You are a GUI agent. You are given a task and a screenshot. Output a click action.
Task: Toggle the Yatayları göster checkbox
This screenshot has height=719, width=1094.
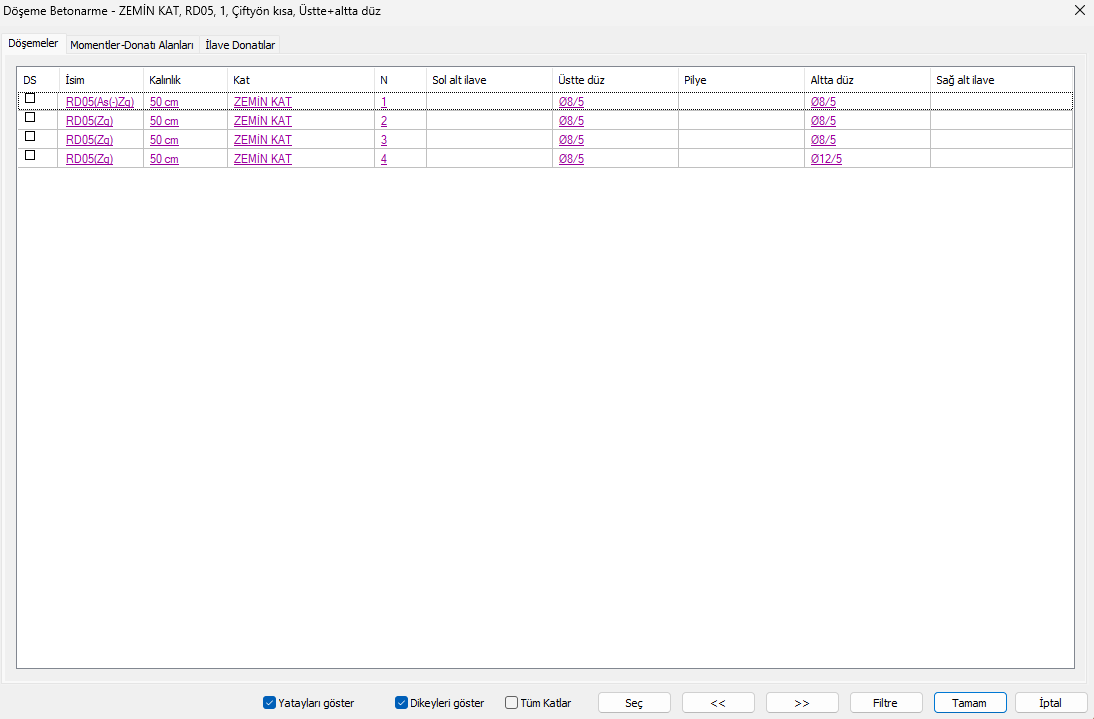(269, 703)
